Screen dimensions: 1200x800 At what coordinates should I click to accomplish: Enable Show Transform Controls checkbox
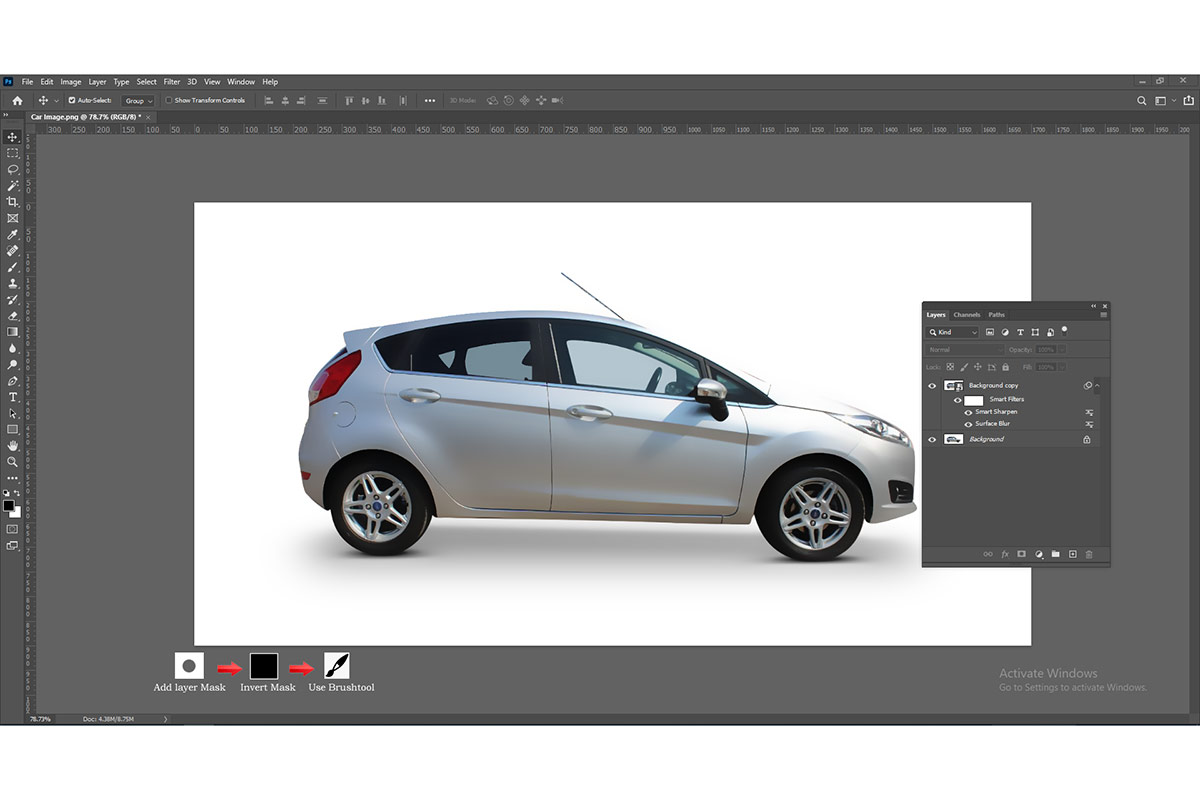click(x=169, y=100)
